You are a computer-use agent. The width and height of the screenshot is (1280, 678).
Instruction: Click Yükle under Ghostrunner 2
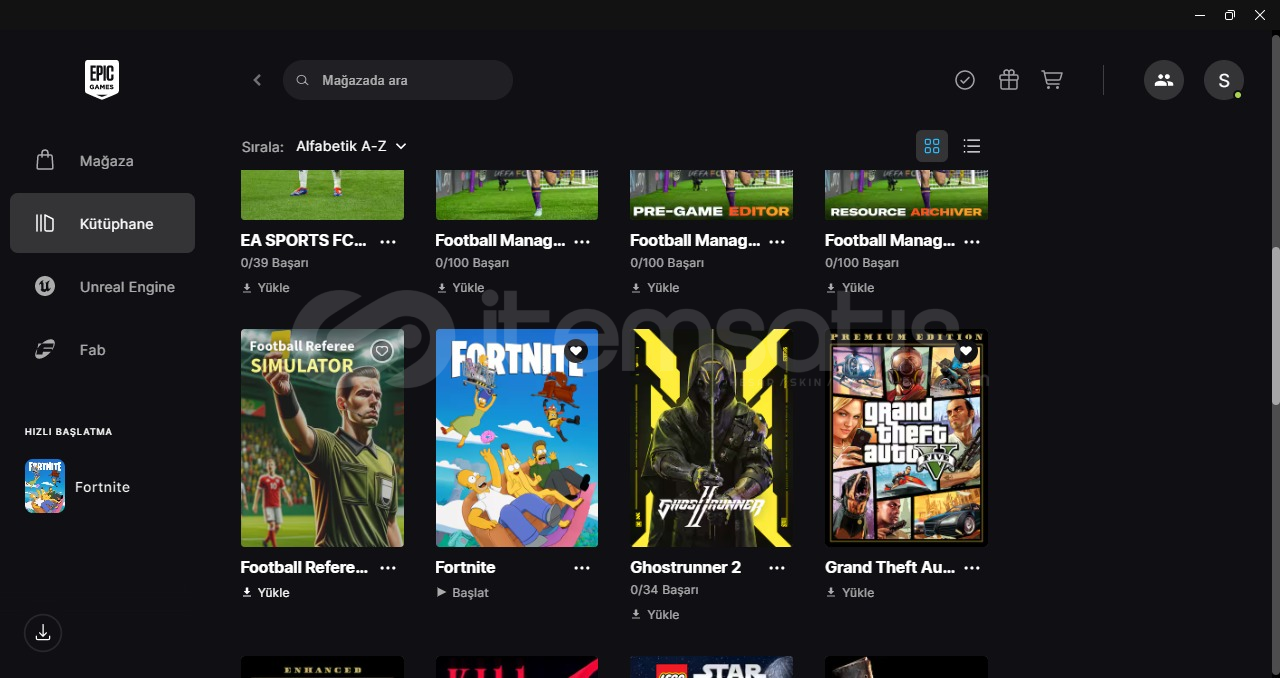pyautogui.click(x=656, y=614)
